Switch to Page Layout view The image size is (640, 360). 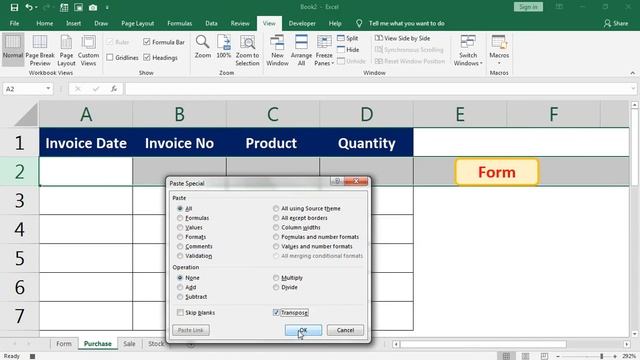(66, 51)
